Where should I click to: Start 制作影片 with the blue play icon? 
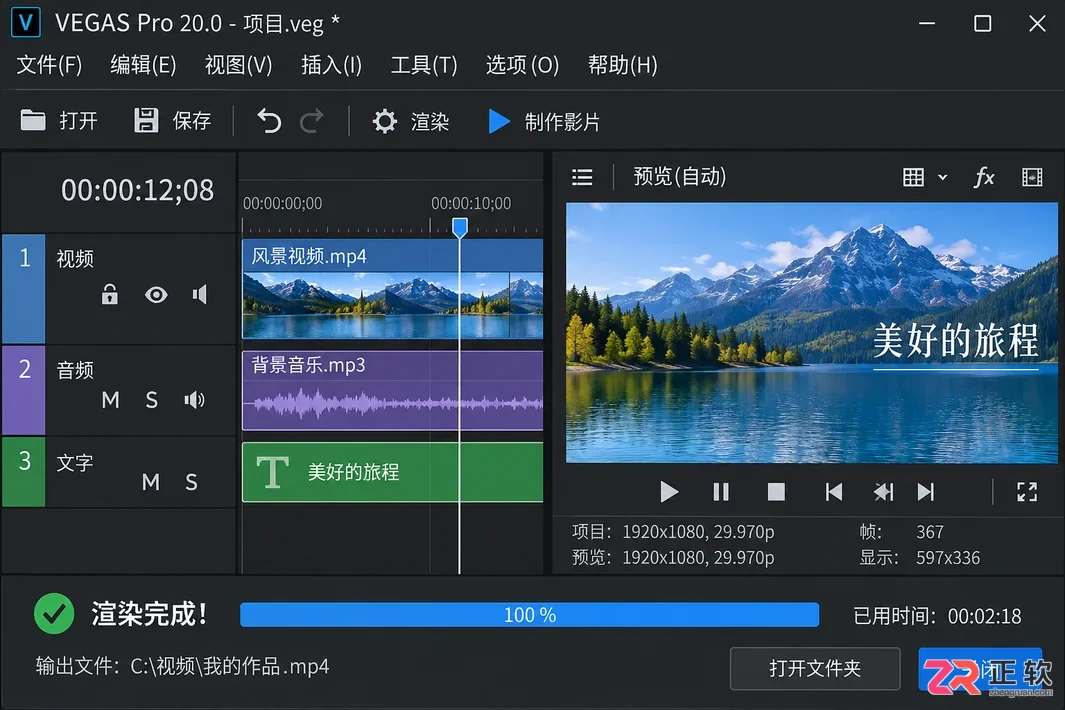pyautogui.click(x=499, y=122)
